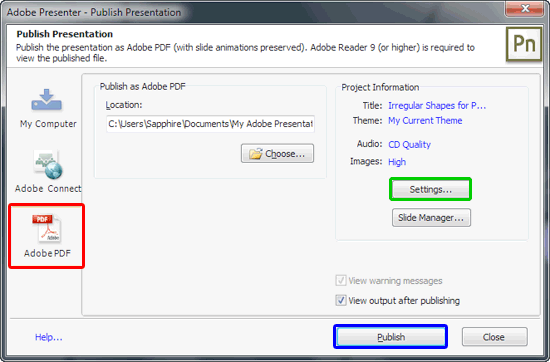Open the CD Quality audio link
Image resolution: width=550 pixels, height=362 pixels.
[x=409, y=145]
